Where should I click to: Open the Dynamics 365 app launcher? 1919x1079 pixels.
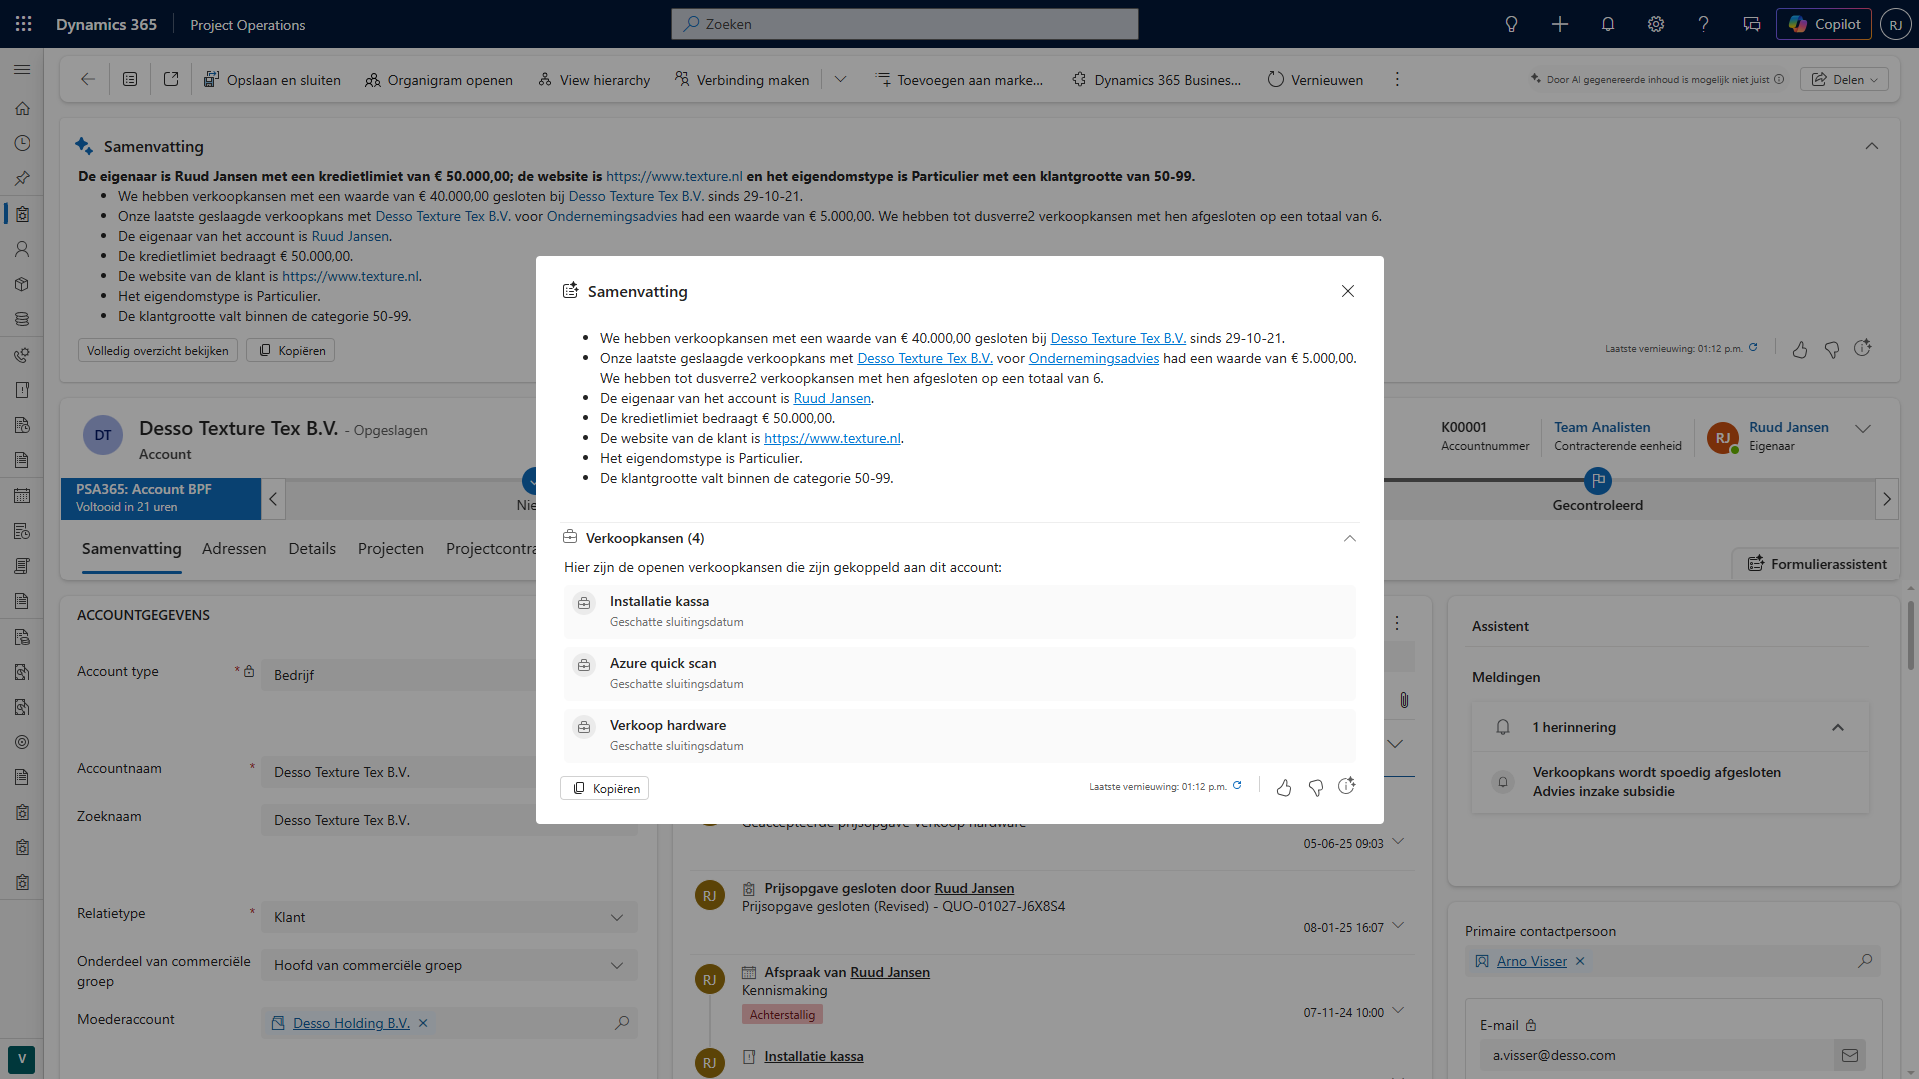point(24,24)
